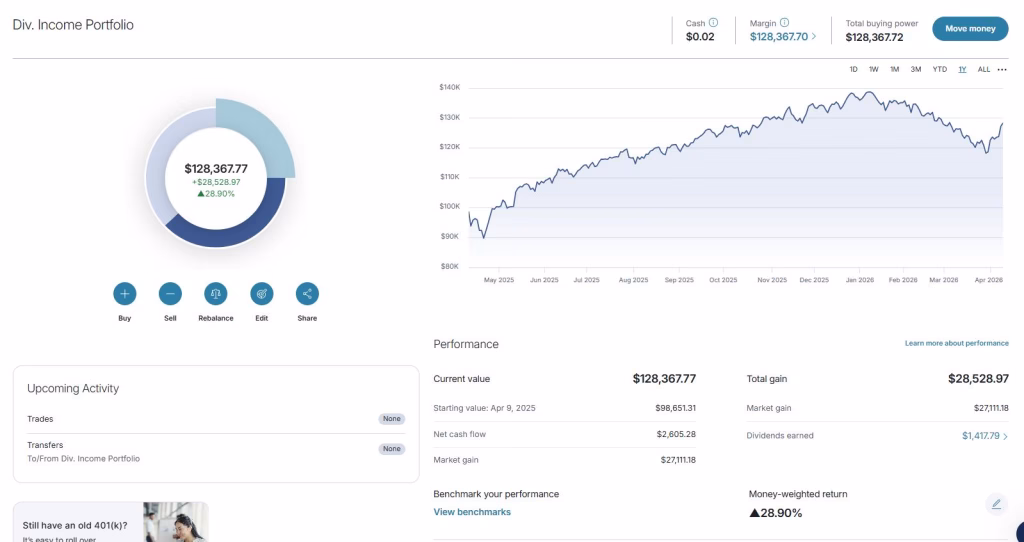Click the View benchmarks link
1024x542 pixels.
pos(472,512)
